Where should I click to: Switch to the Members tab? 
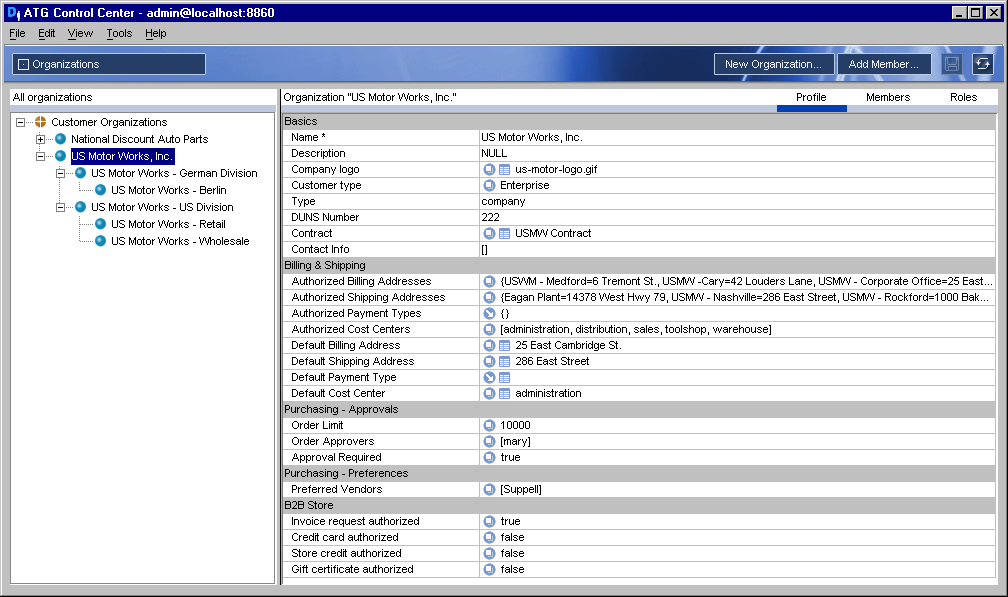pyautogui.click(x=888, y=97)
